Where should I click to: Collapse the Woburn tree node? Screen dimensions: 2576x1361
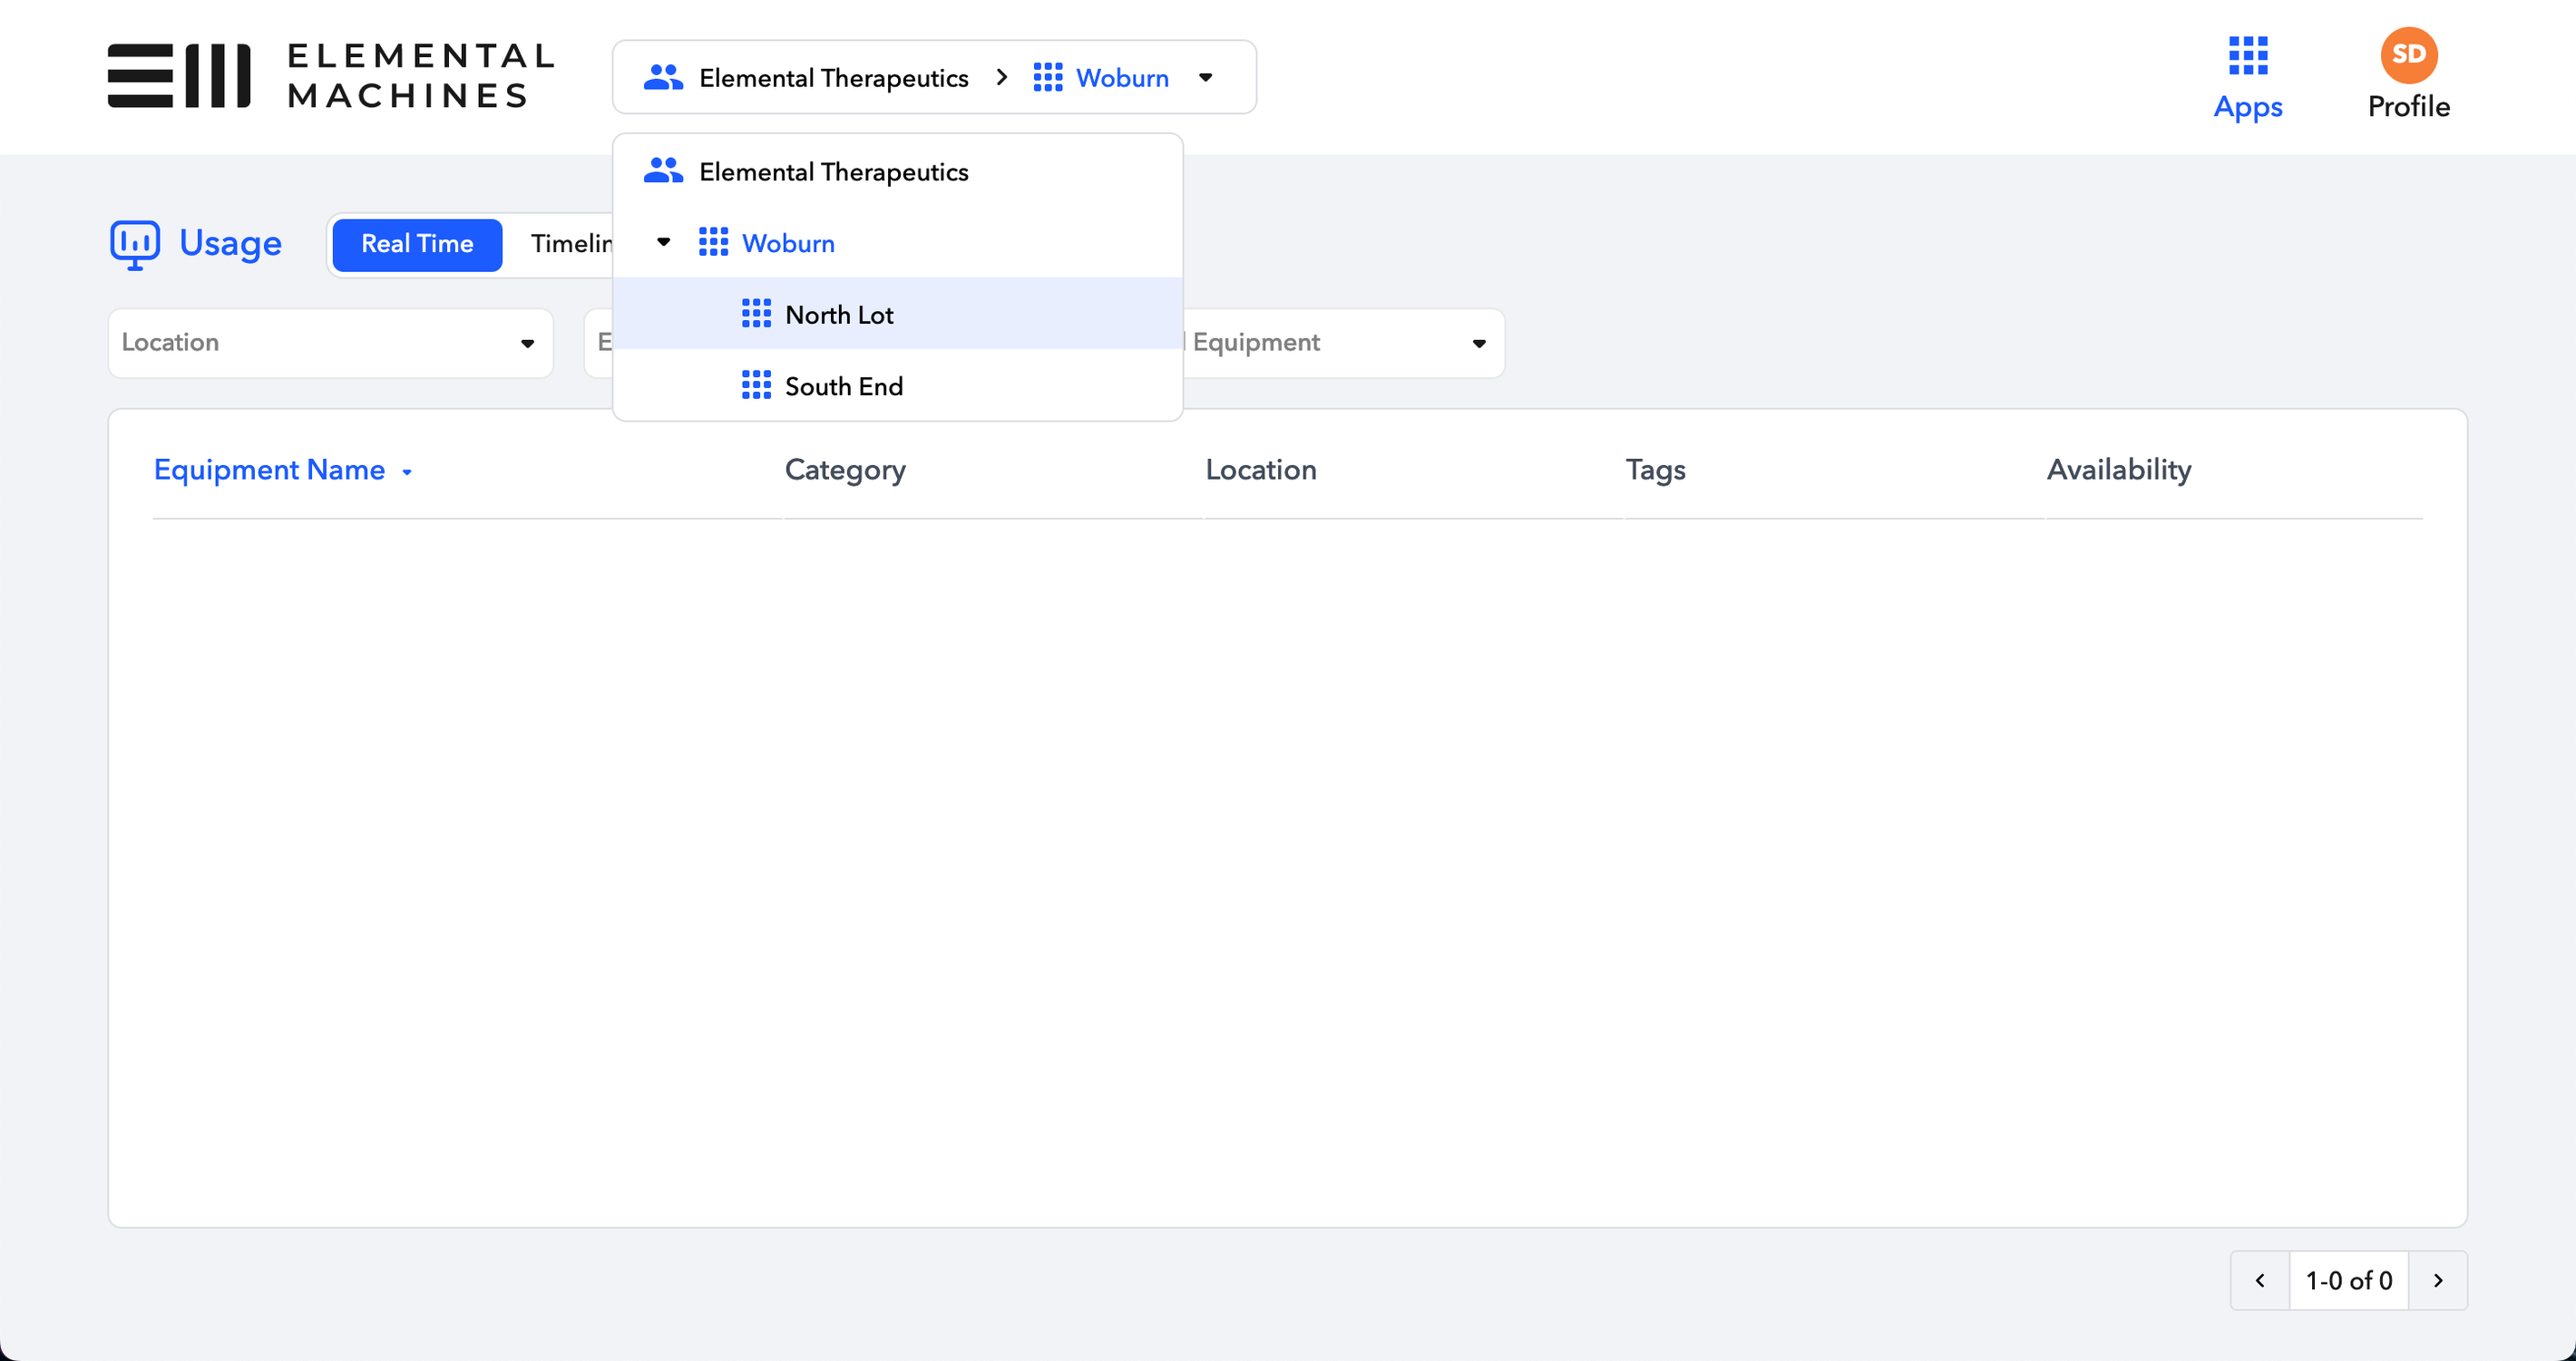(x=663, y=242)
